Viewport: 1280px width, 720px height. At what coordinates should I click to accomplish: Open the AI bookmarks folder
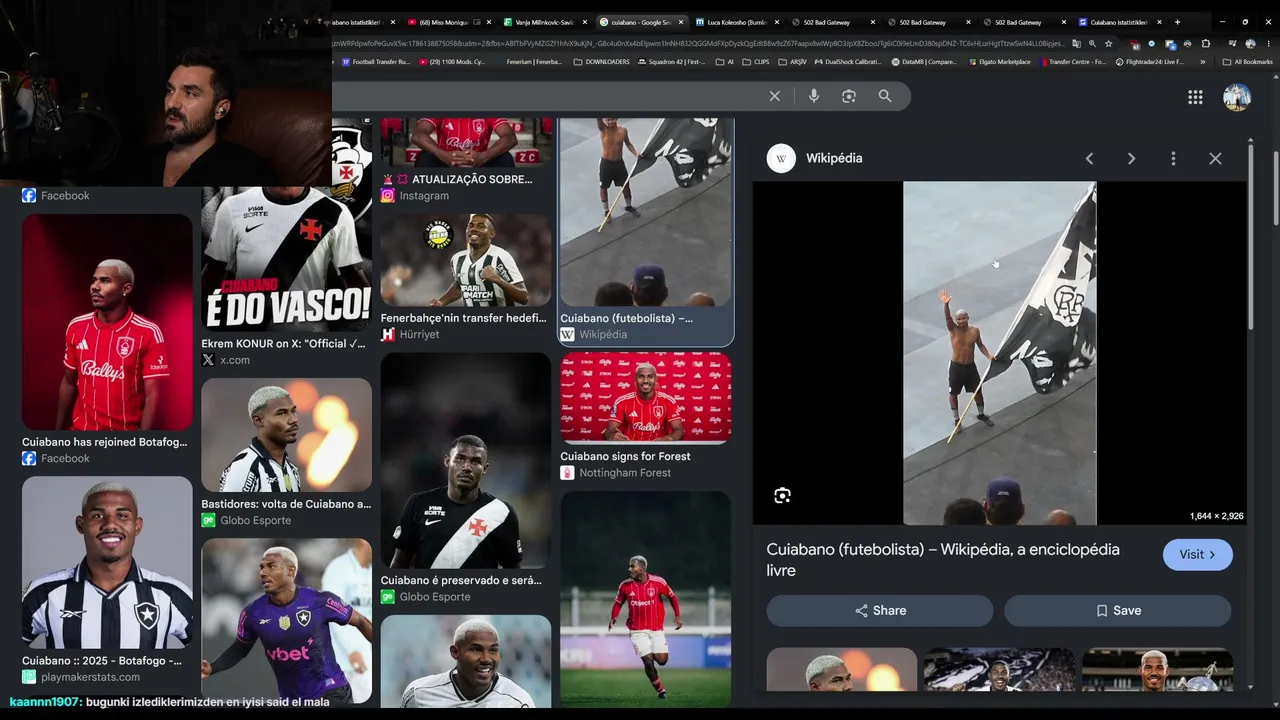point(725,62)
